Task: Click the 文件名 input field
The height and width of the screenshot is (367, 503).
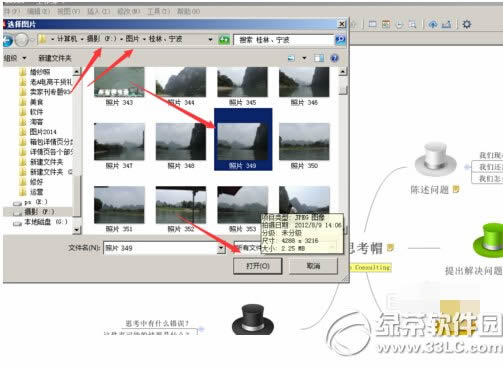Action: (160, 248)
